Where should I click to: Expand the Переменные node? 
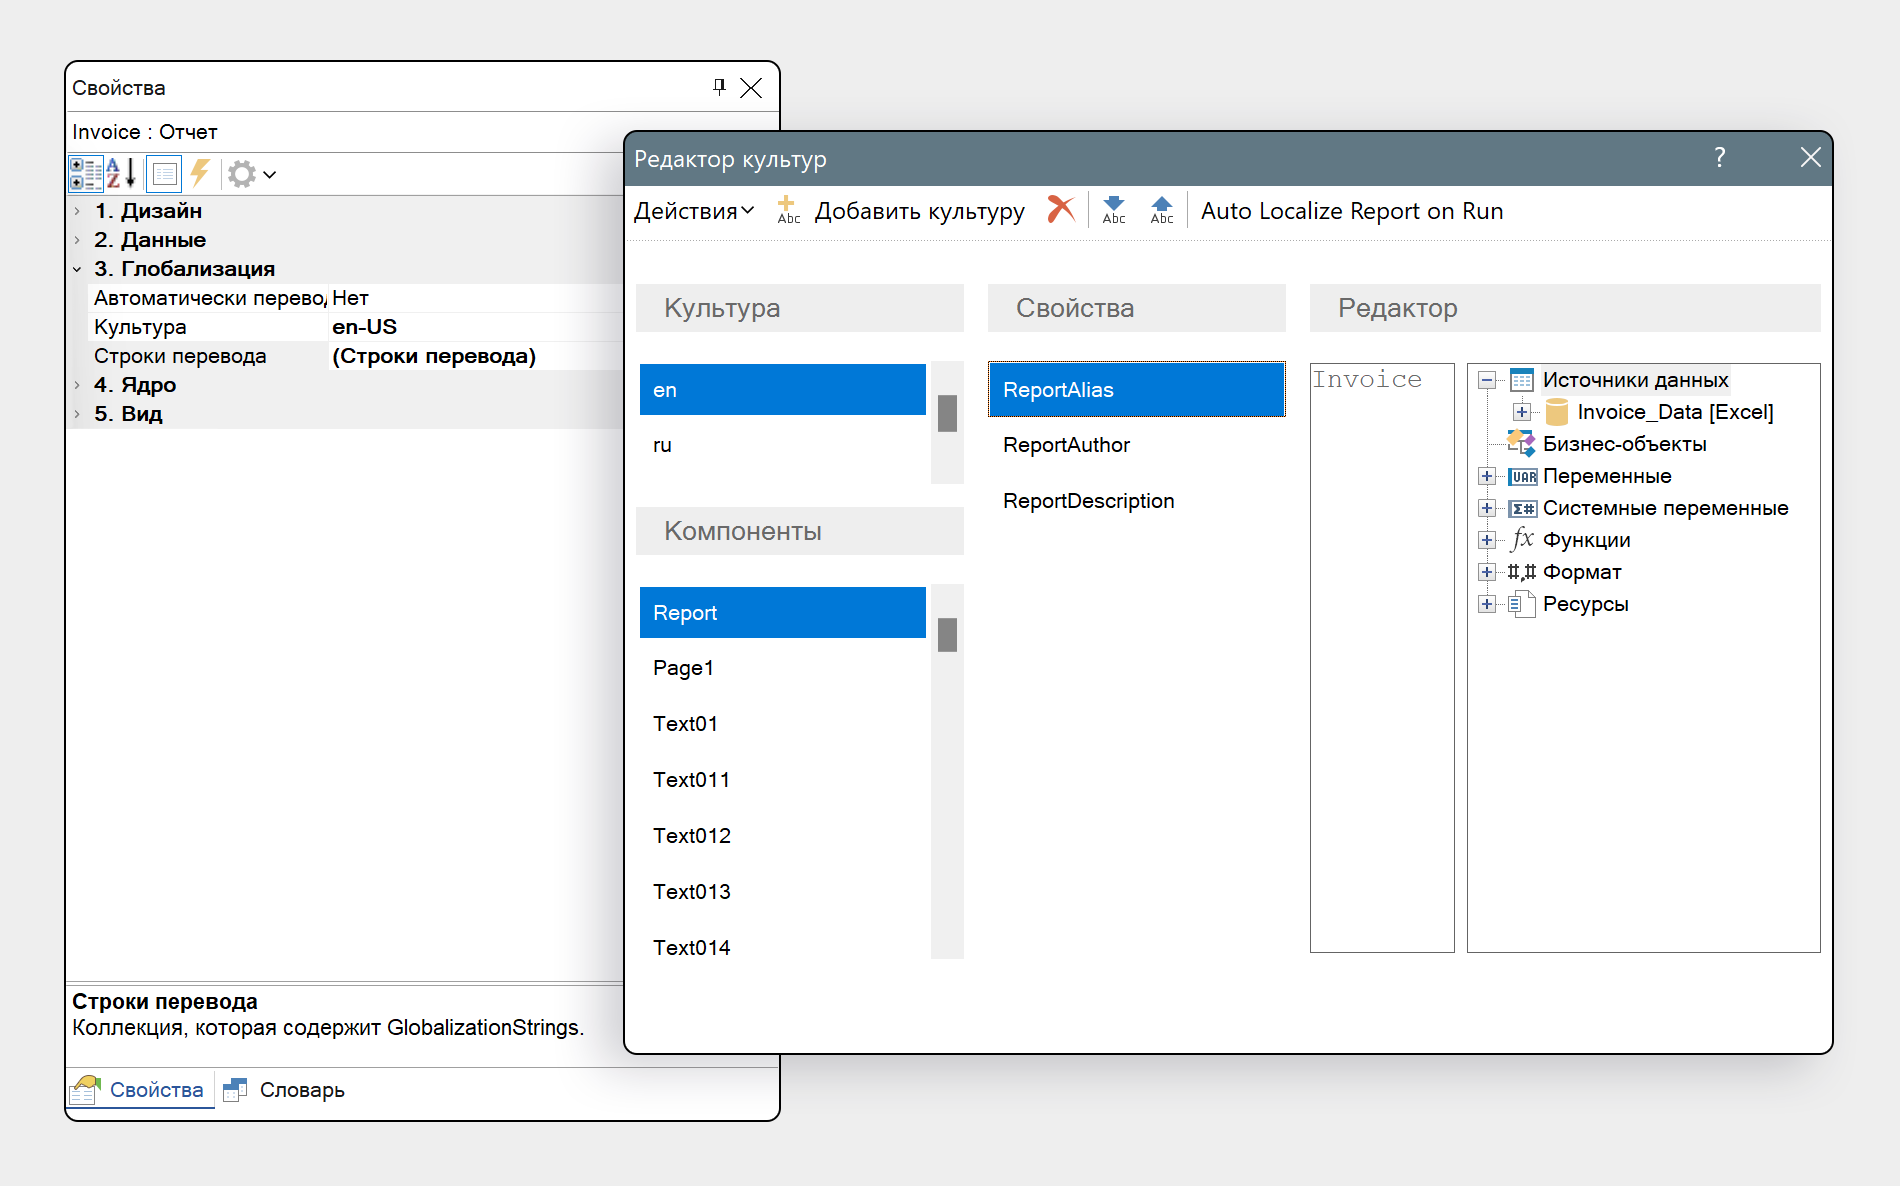[x=1487, y=476]
